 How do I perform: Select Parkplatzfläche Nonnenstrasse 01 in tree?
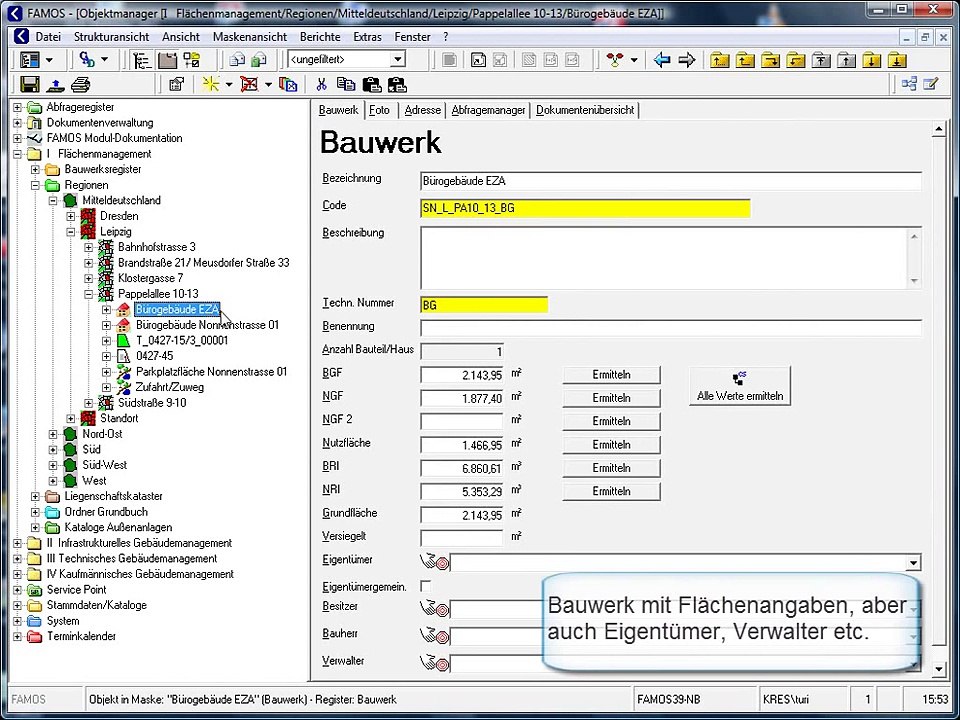point(211,372)
